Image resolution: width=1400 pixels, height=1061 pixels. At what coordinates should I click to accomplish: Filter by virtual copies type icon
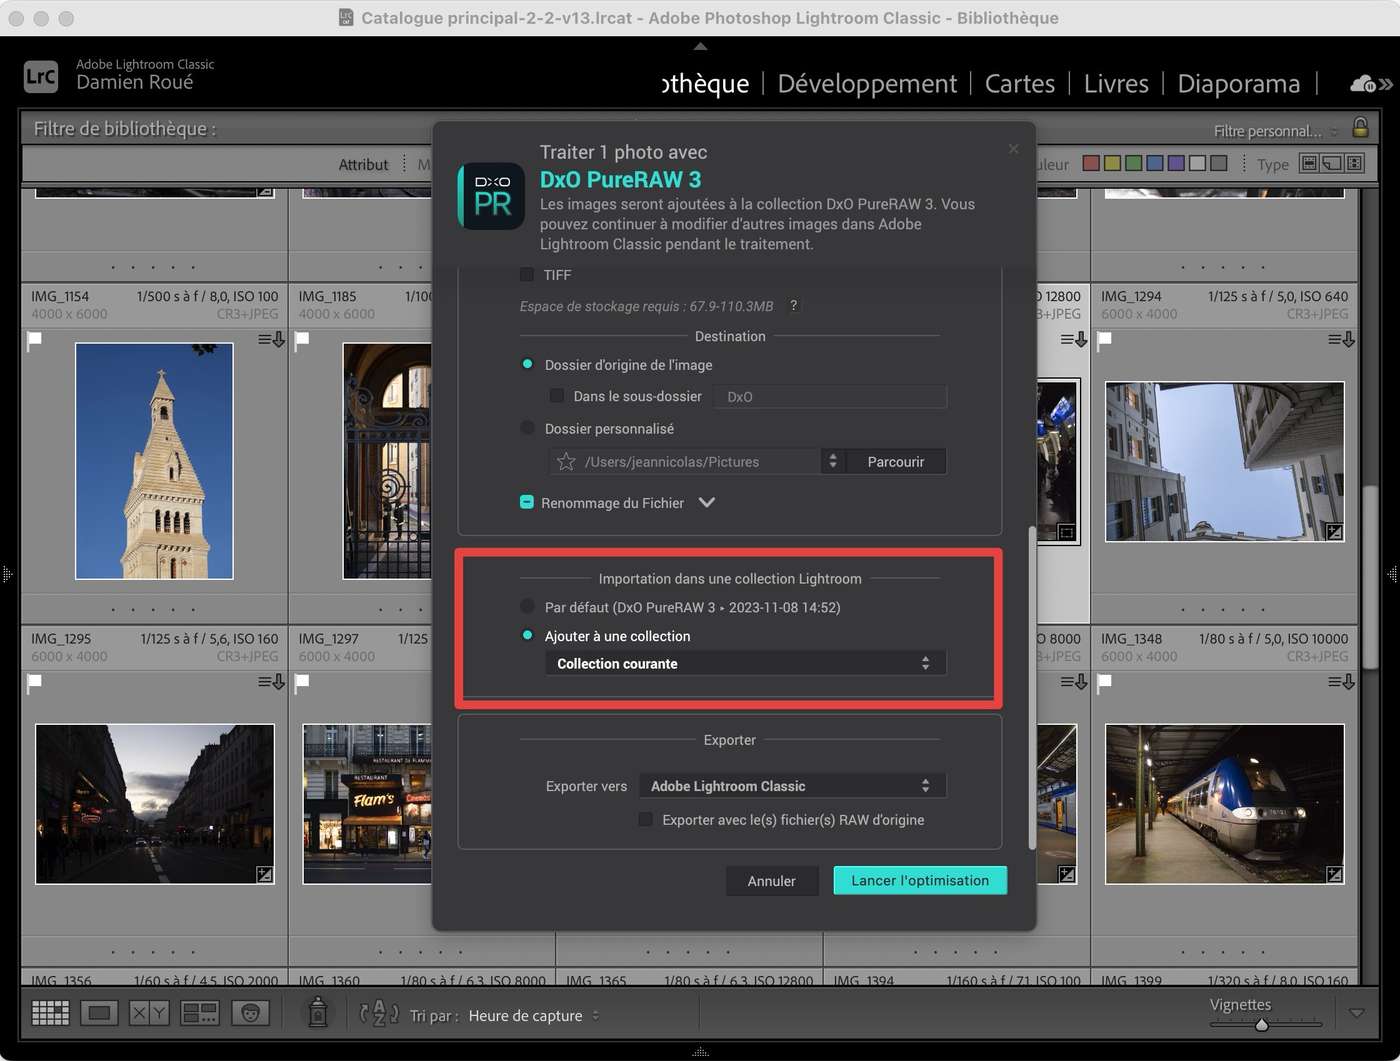(1331, 163)
